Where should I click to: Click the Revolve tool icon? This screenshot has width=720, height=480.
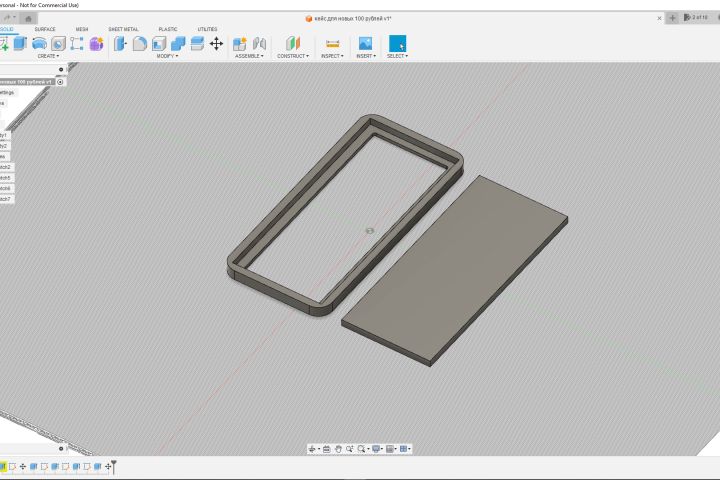[40, 43]
